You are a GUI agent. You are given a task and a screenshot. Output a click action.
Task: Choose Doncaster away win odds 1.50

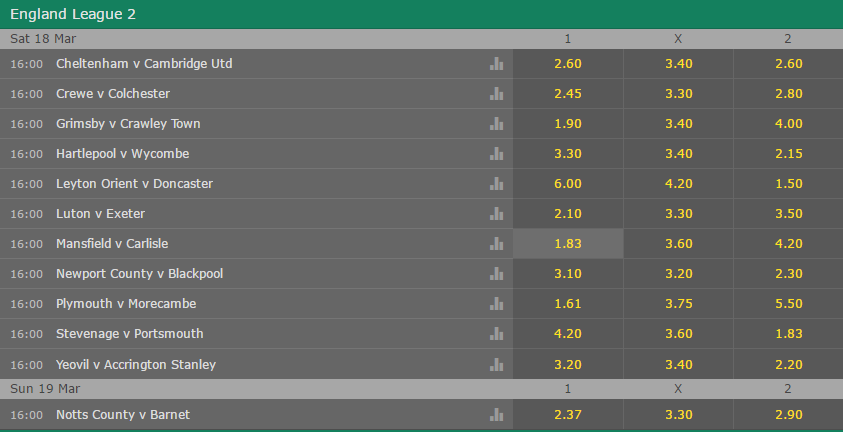[x=788, y=184]
